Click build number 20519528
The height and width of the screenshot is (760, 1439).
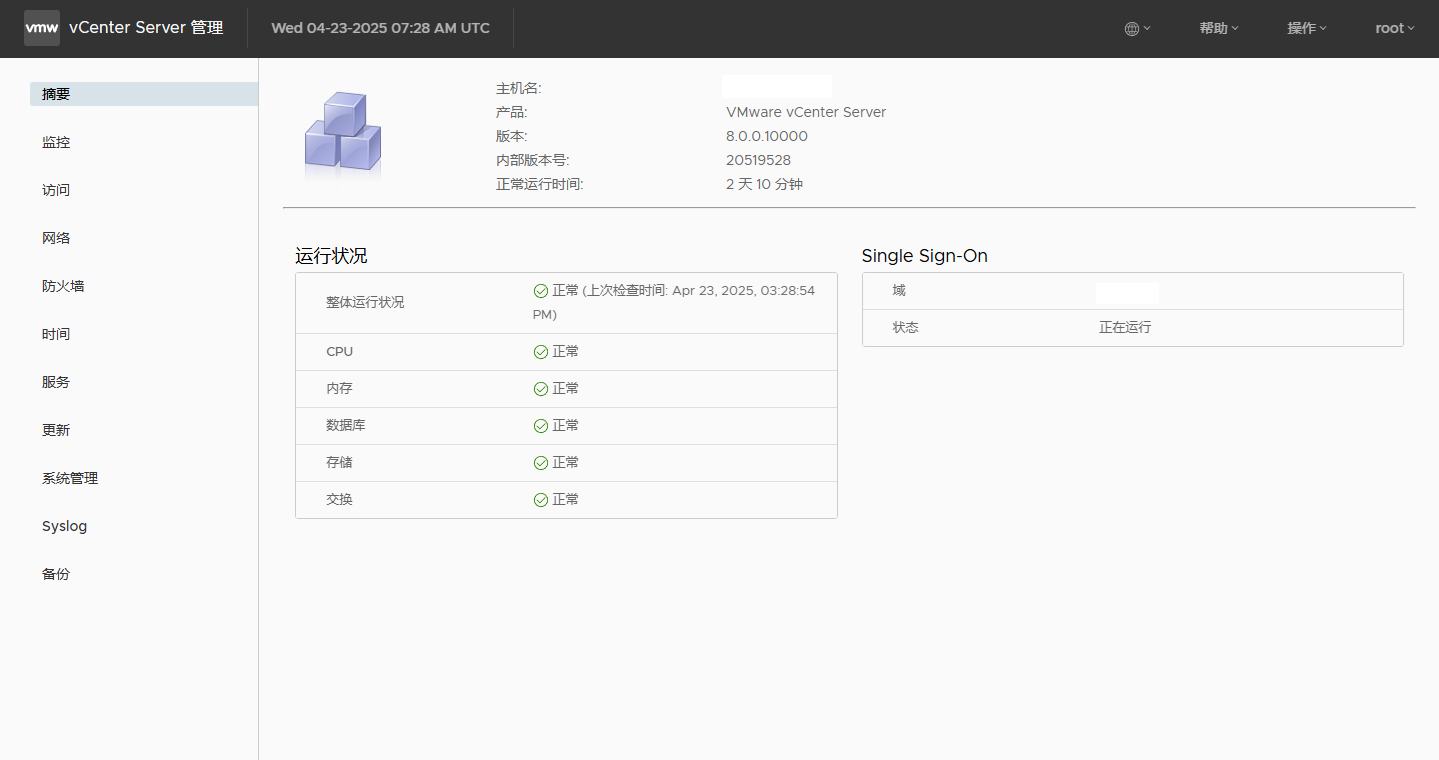point(758,160)
